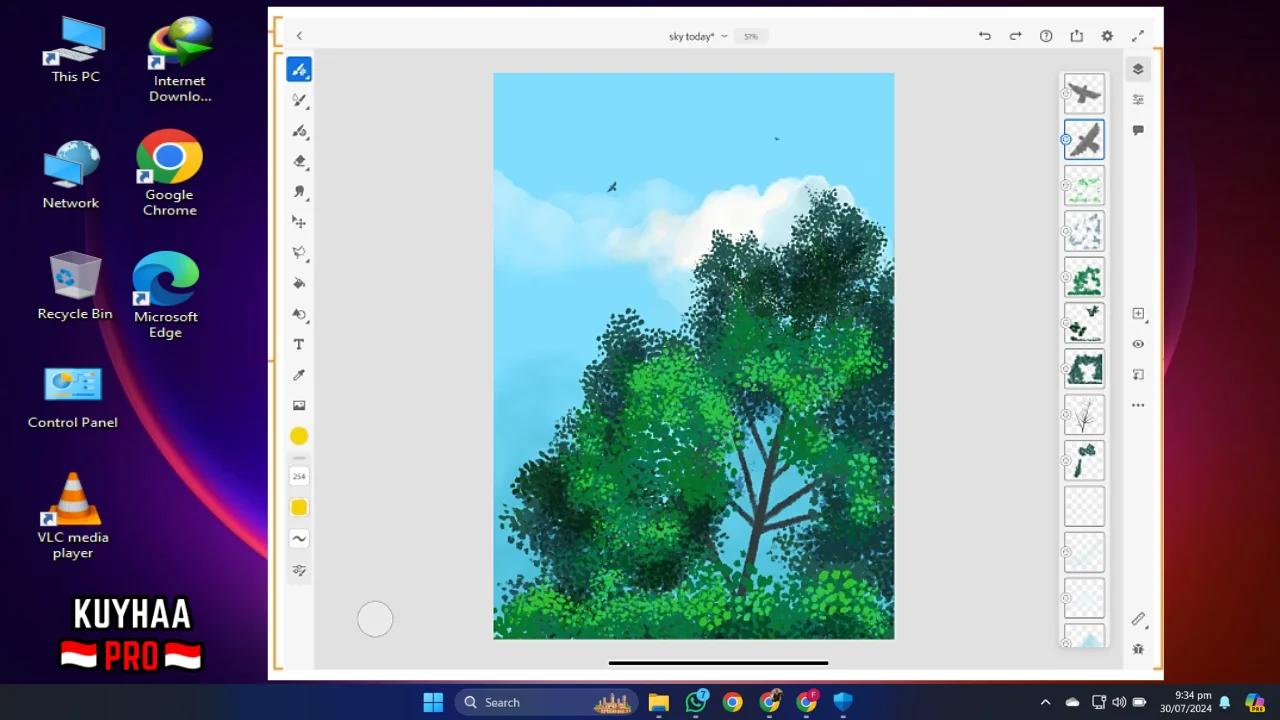The height and width of the screenshot is (720, 1280).
Task: Open Control Panel desktop icon
Action: (73, 398)
